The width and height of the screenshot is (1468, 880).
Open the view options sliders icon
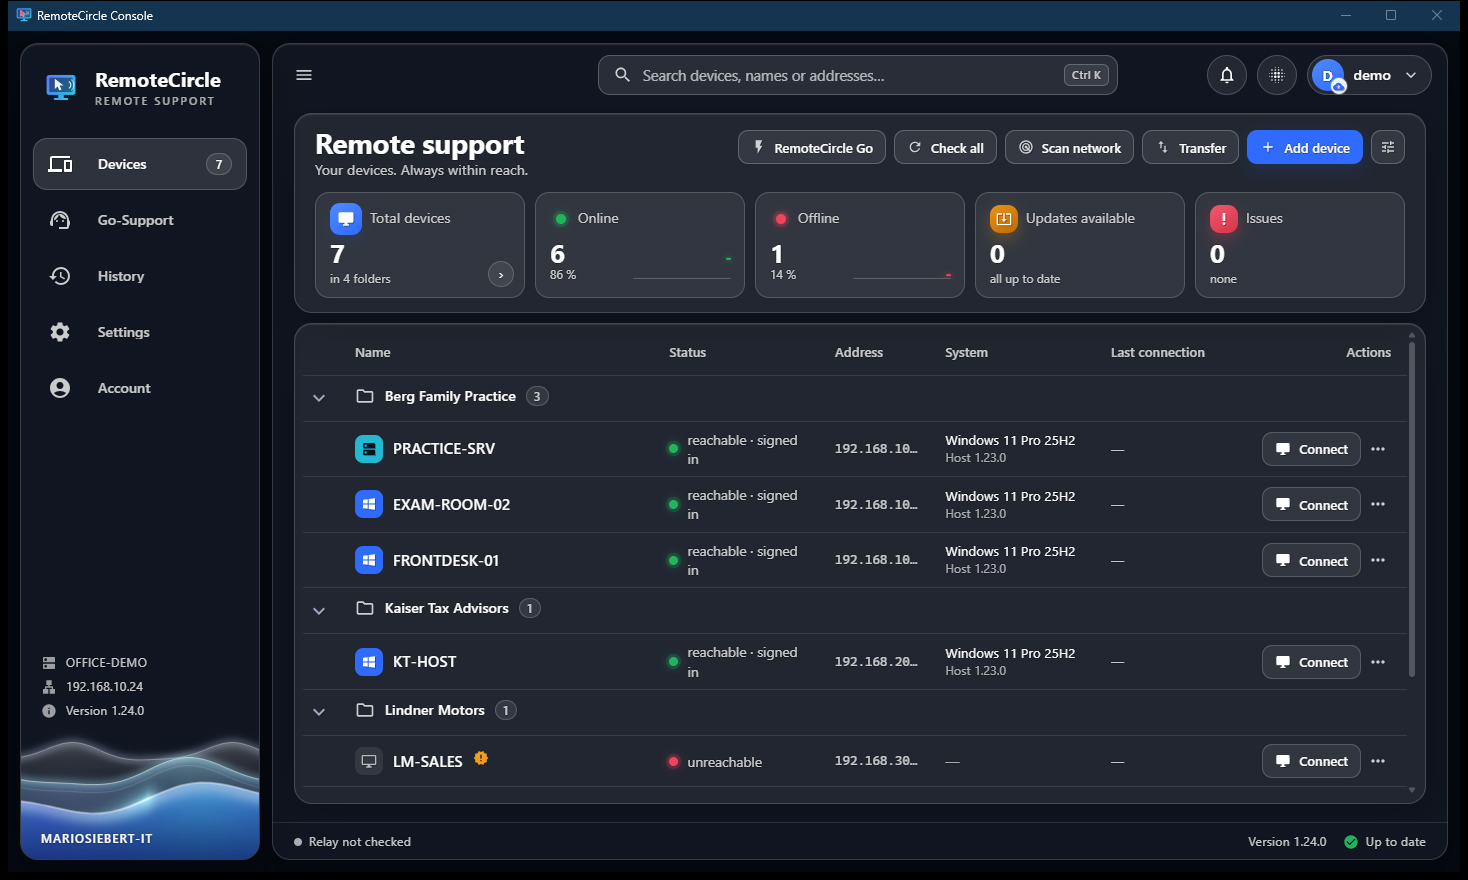click(1388, 147)
